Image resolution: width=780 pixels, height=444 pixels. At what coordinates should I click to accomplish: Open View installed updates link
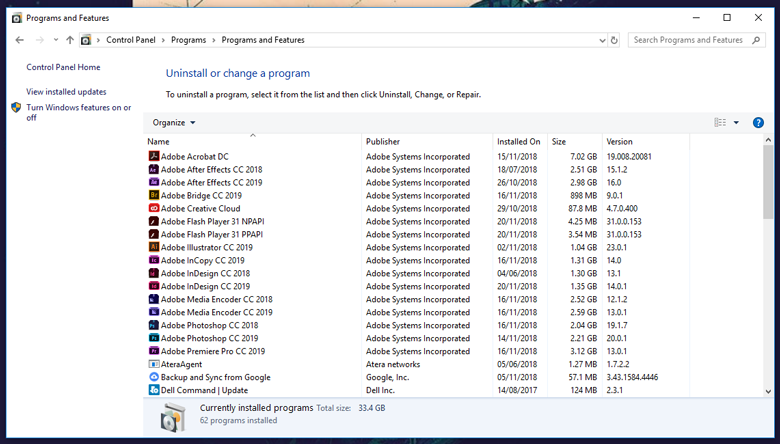coord(66,91)
